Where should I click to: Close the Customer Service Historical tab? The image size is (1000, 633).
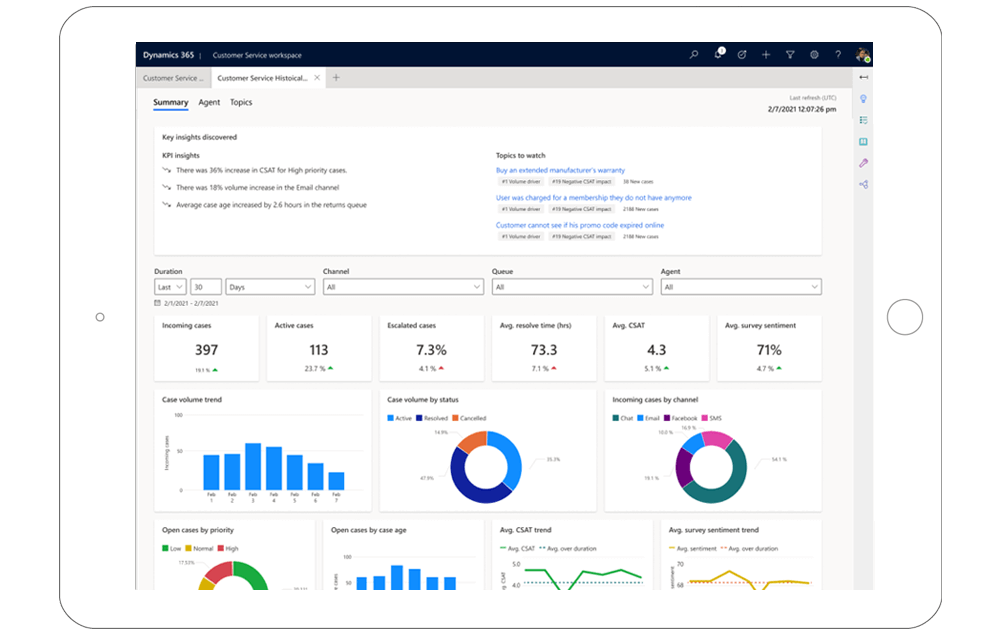click(x=317, y=78)
